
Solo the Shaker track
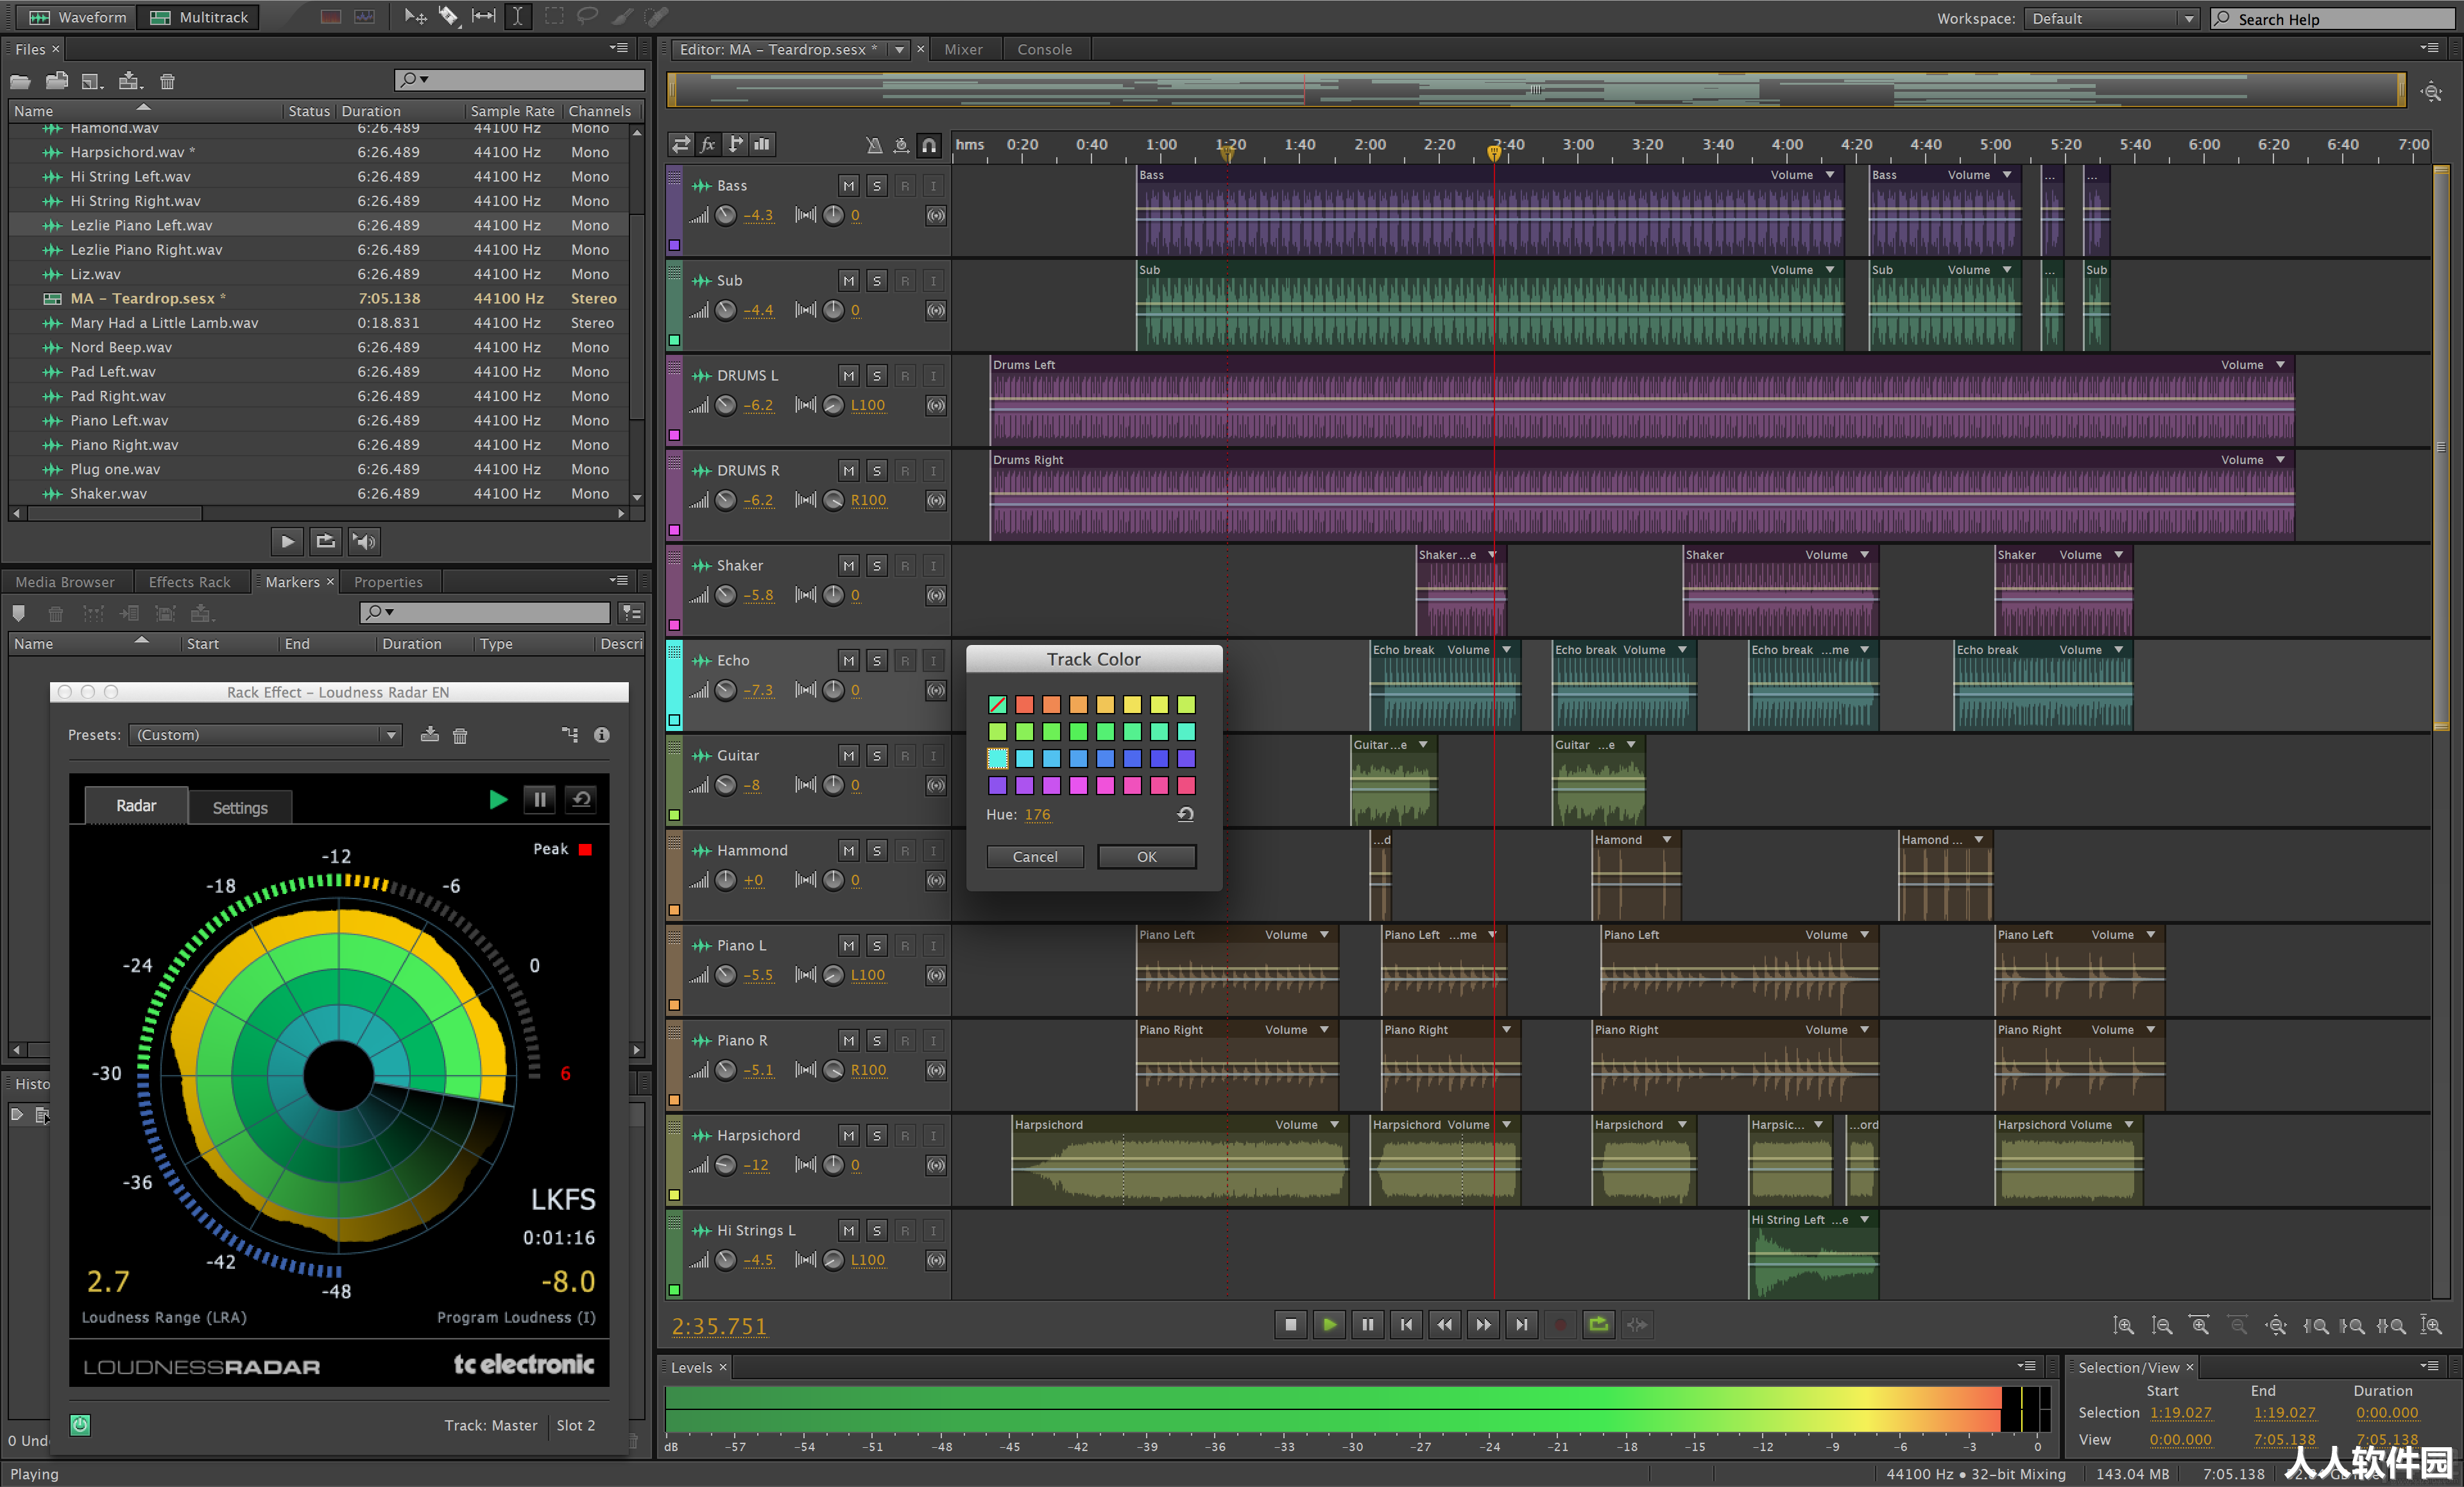point(876,566)
